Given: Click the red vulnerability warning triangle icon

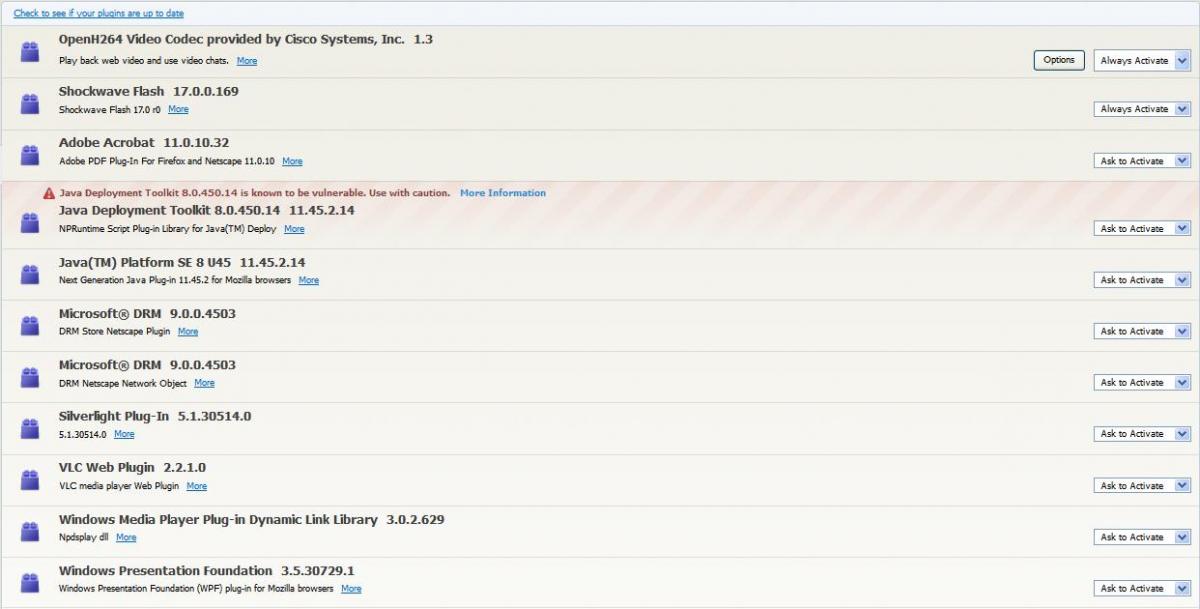Looking at the screenshot, I should click(48, 193).
